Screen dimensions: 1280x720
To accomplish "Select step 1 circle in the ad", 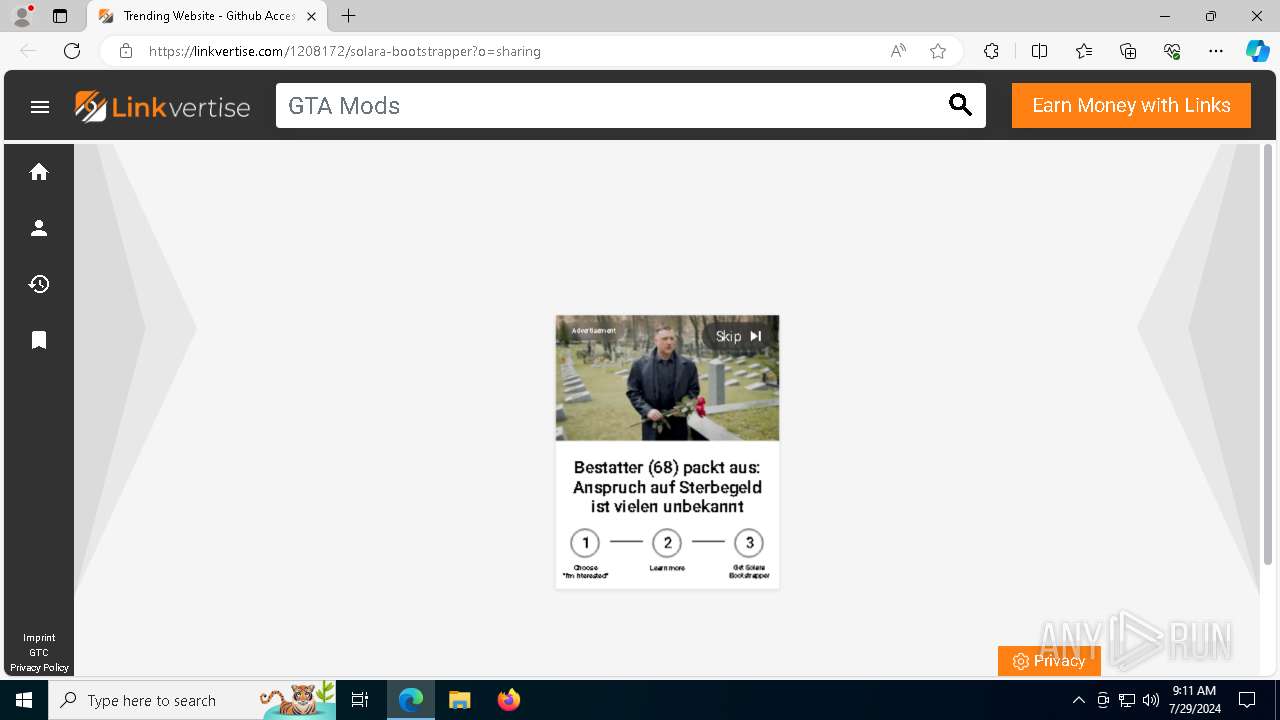I will pos(585,543).
